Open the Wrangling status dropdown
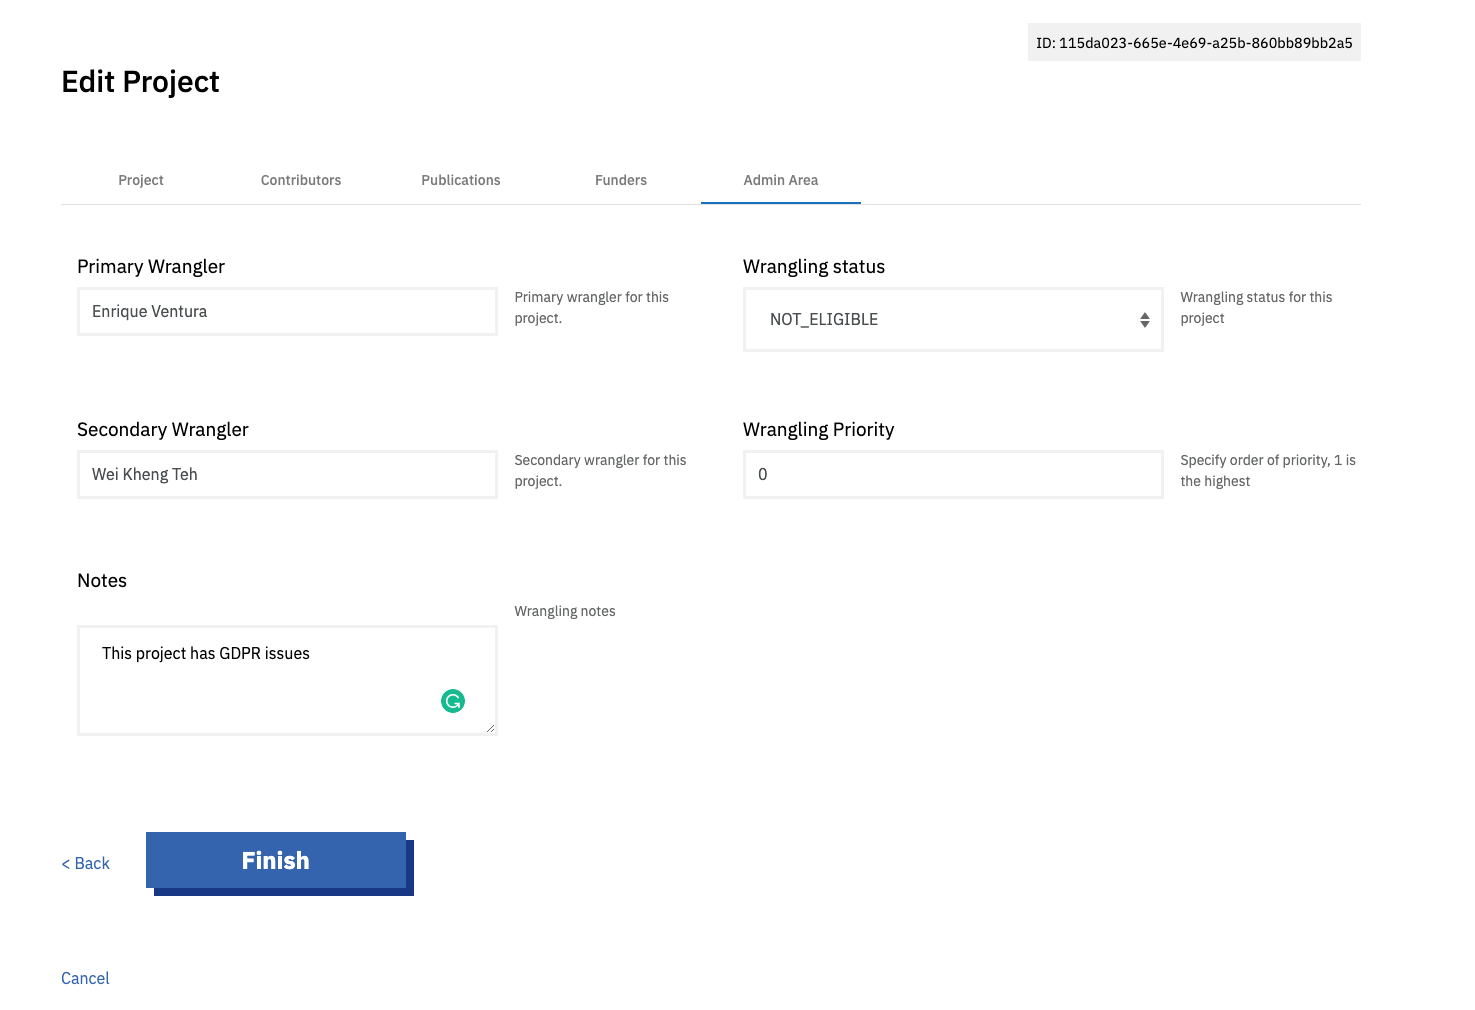The image size is (1475, 1010). (x=951, y=319)
